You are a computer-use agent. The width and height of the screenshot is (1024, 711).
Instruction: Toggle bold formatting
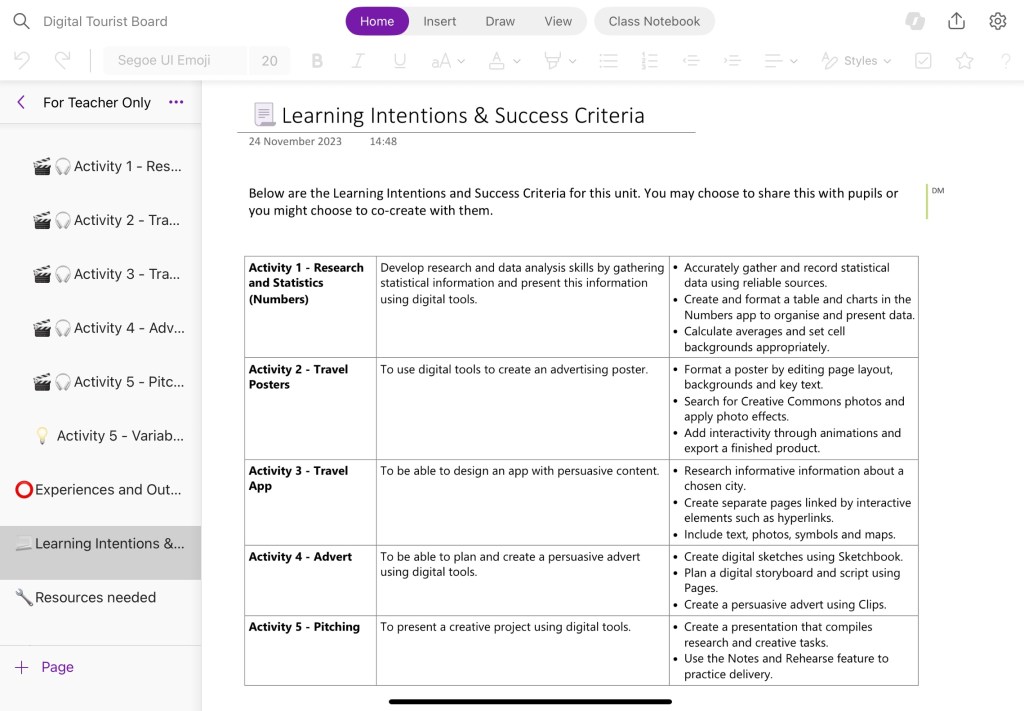click(317, 61)
